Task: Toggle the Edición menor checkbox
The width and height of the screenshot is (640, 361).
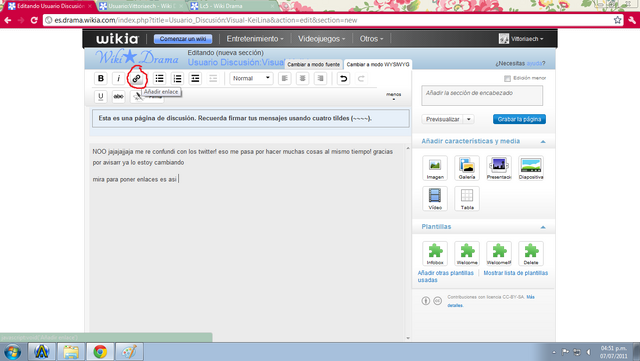Action: 507,78
